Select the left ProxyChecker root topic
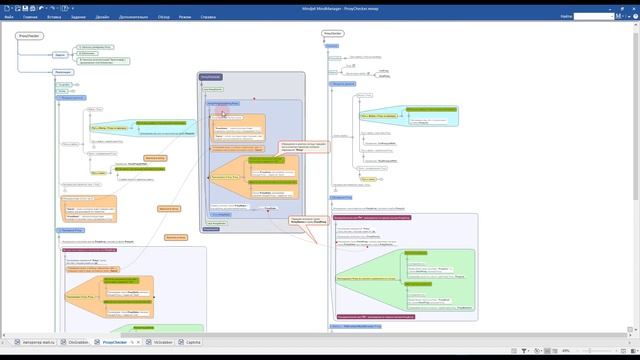Screen dimensions: 640x360 (29, 36)
